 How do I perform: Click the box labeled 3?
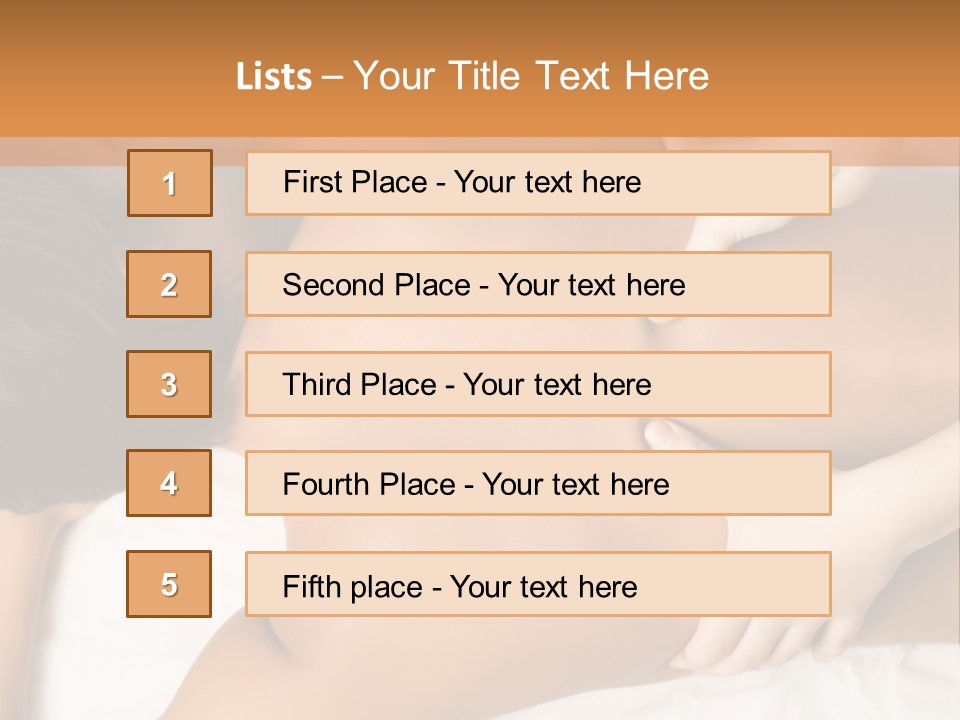tap(169, 384)
